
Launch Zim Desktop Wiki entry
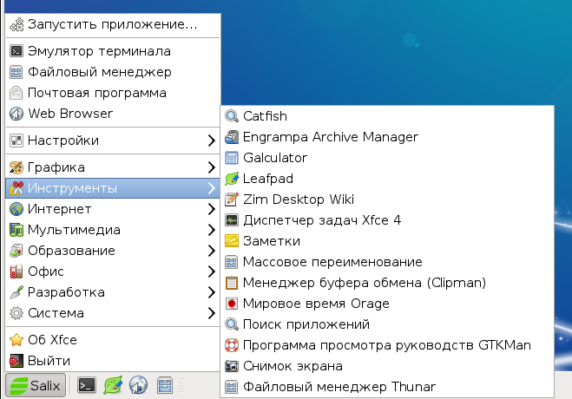387,200
